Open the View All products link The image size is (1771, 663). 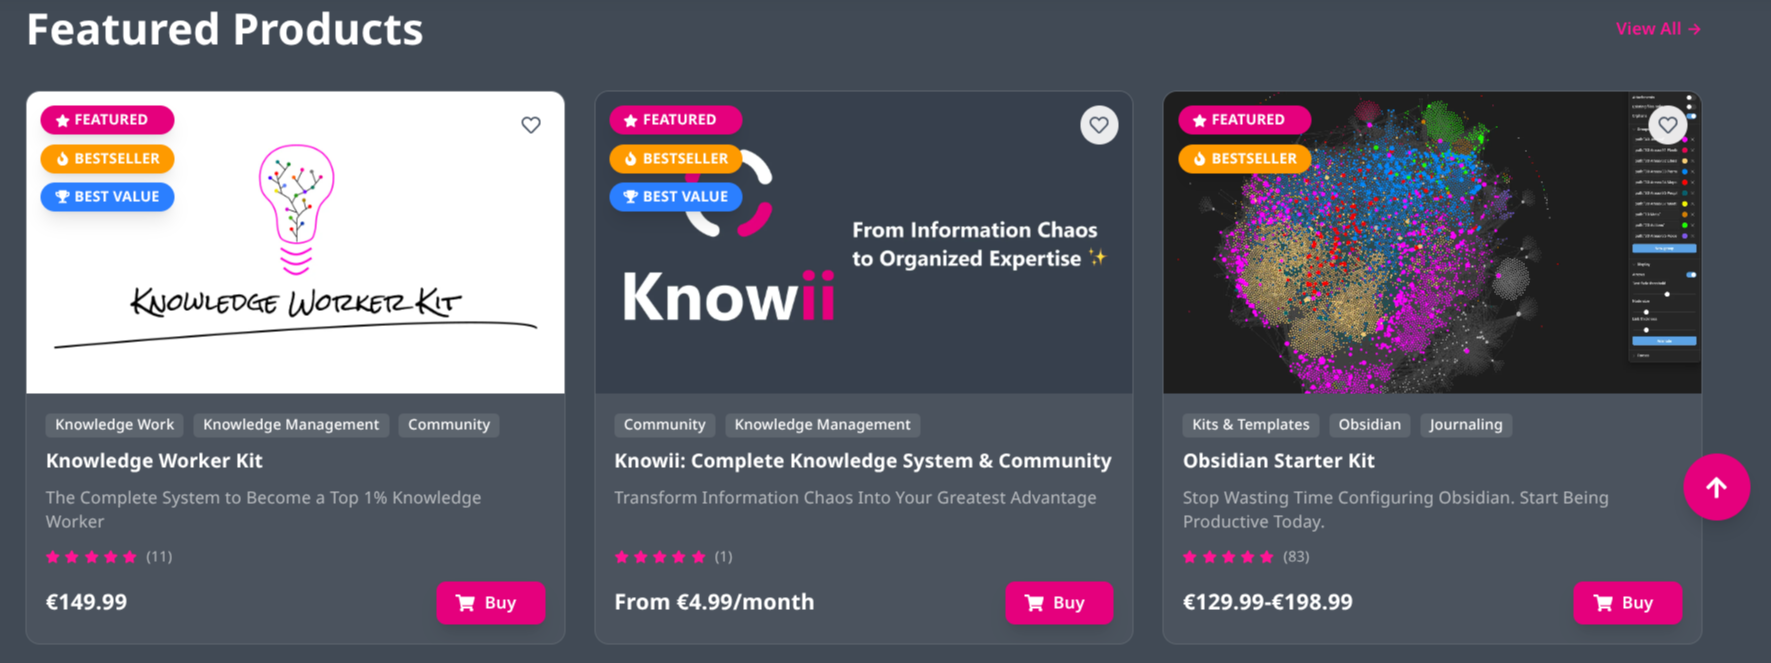click(1657, 29)
